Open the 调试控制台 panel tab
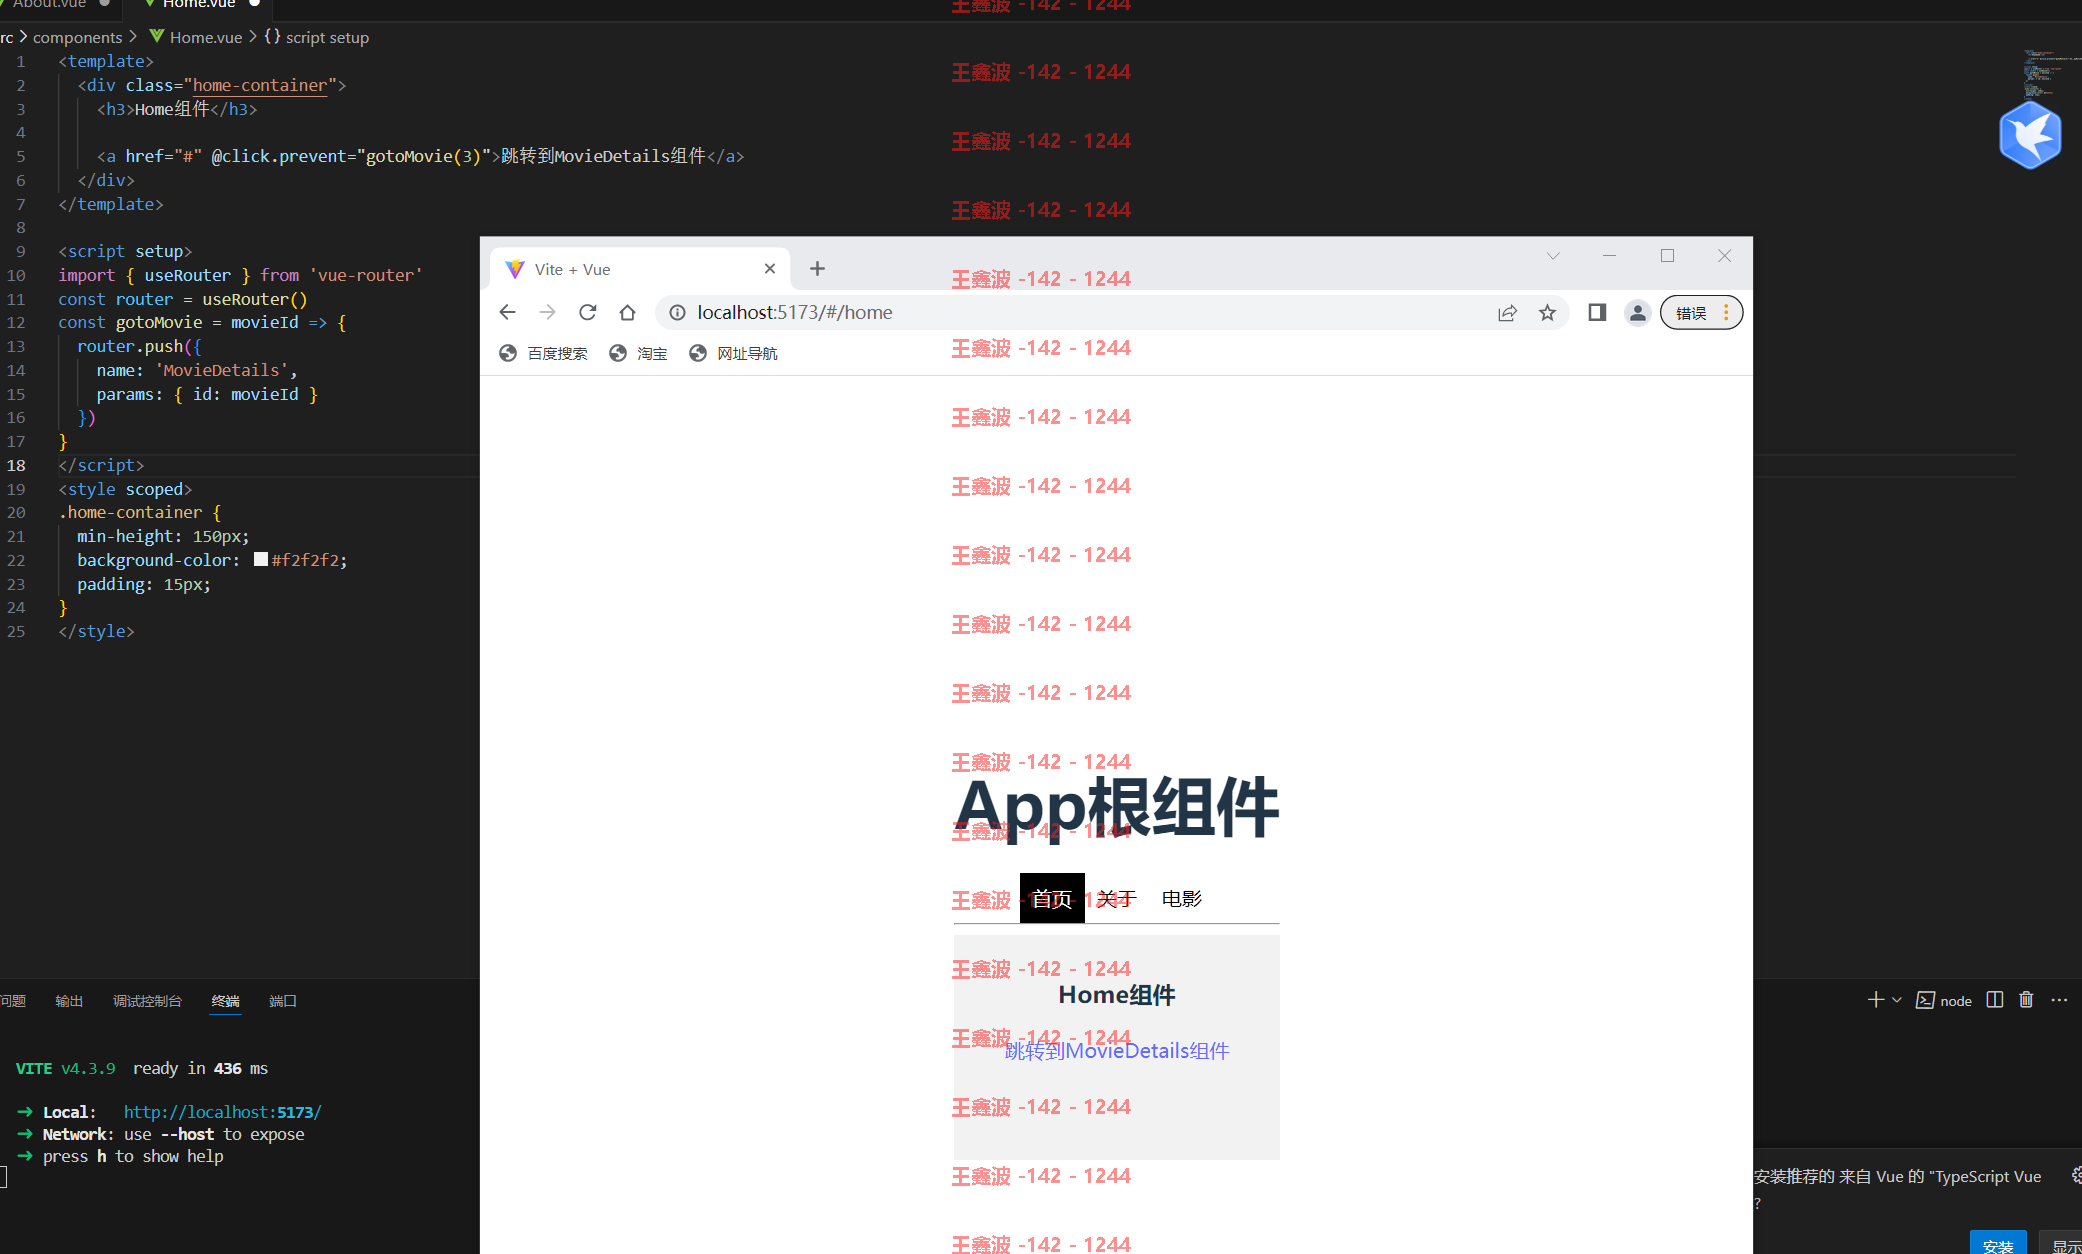The height and width of the screenshot is (1254, 2082). coord(147,1001)
